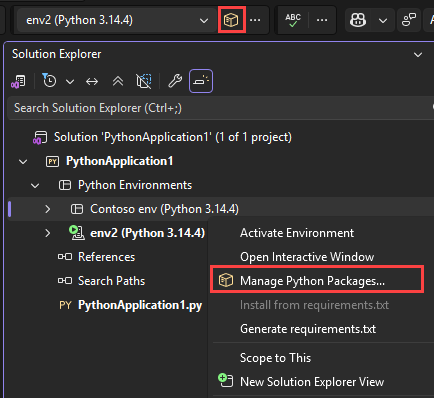Click the active environment icon beside env2
This screenshot has height=398, width=434.
77,233
